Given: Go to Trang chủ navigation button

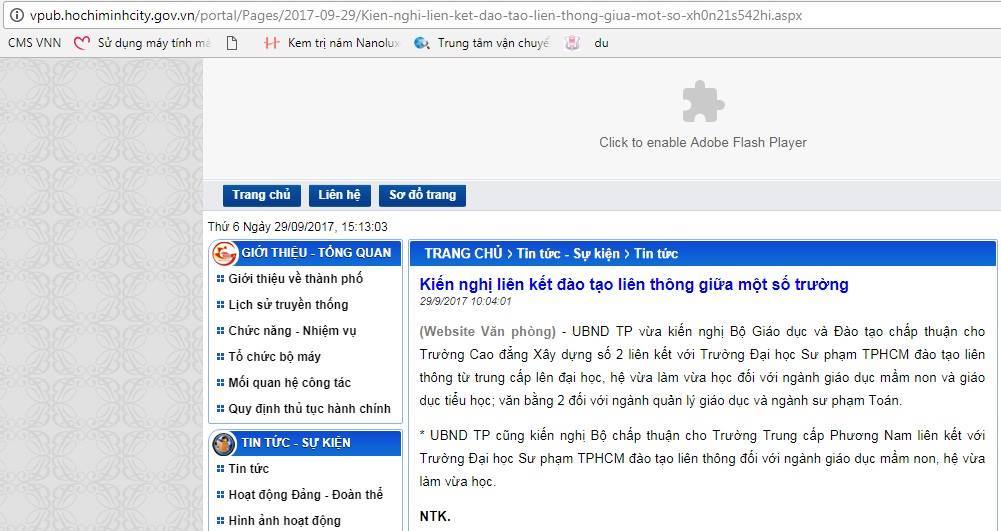Looking at the screenshot, I should (x=261, y=195).
